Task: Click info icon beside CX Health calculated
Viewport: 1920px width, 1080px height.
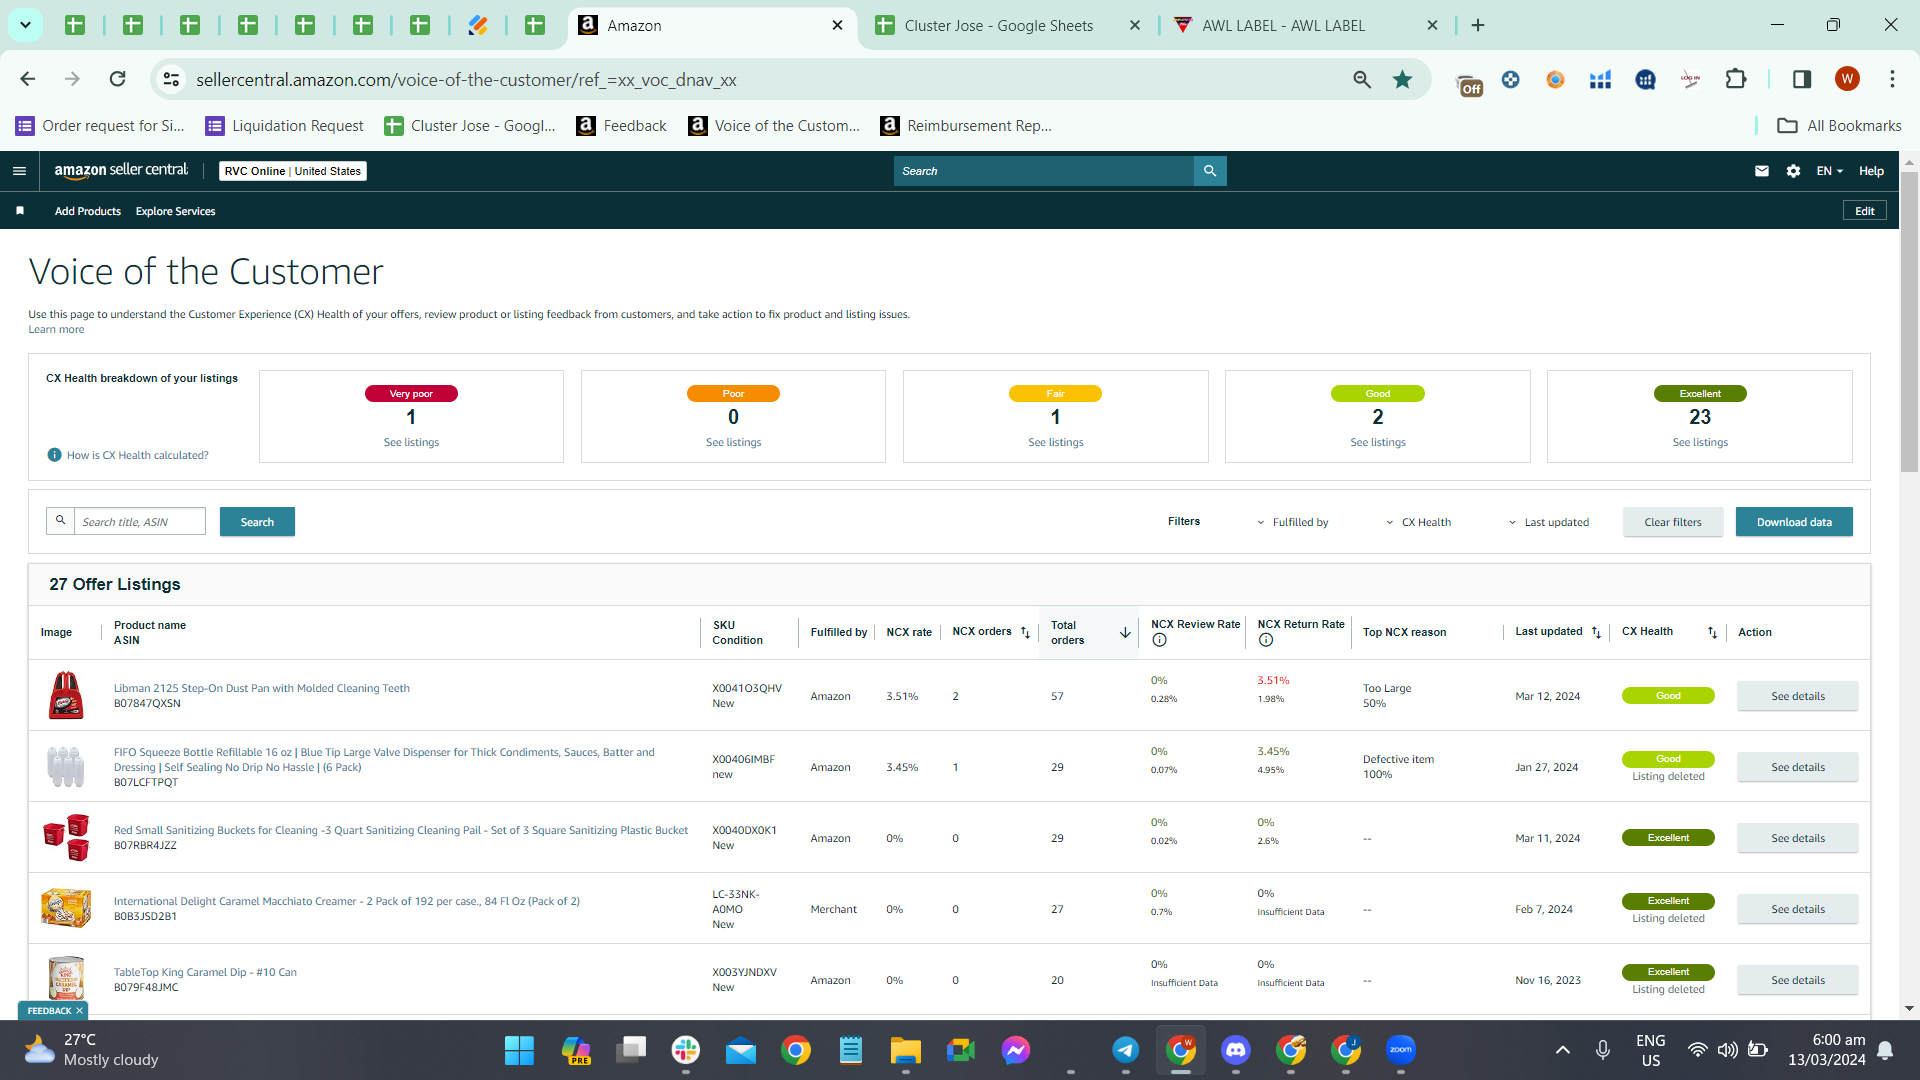Action: tap(55, 455)
